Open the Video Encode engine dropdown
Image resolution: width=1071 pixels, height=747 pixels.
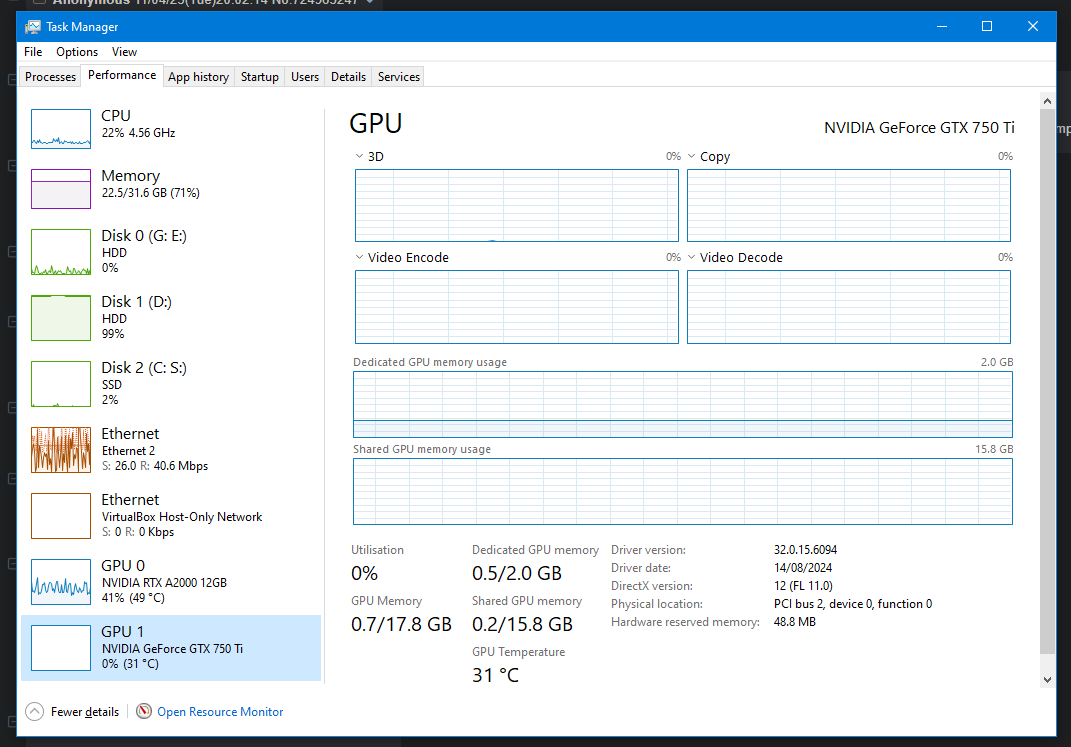(x=359, y=257)
